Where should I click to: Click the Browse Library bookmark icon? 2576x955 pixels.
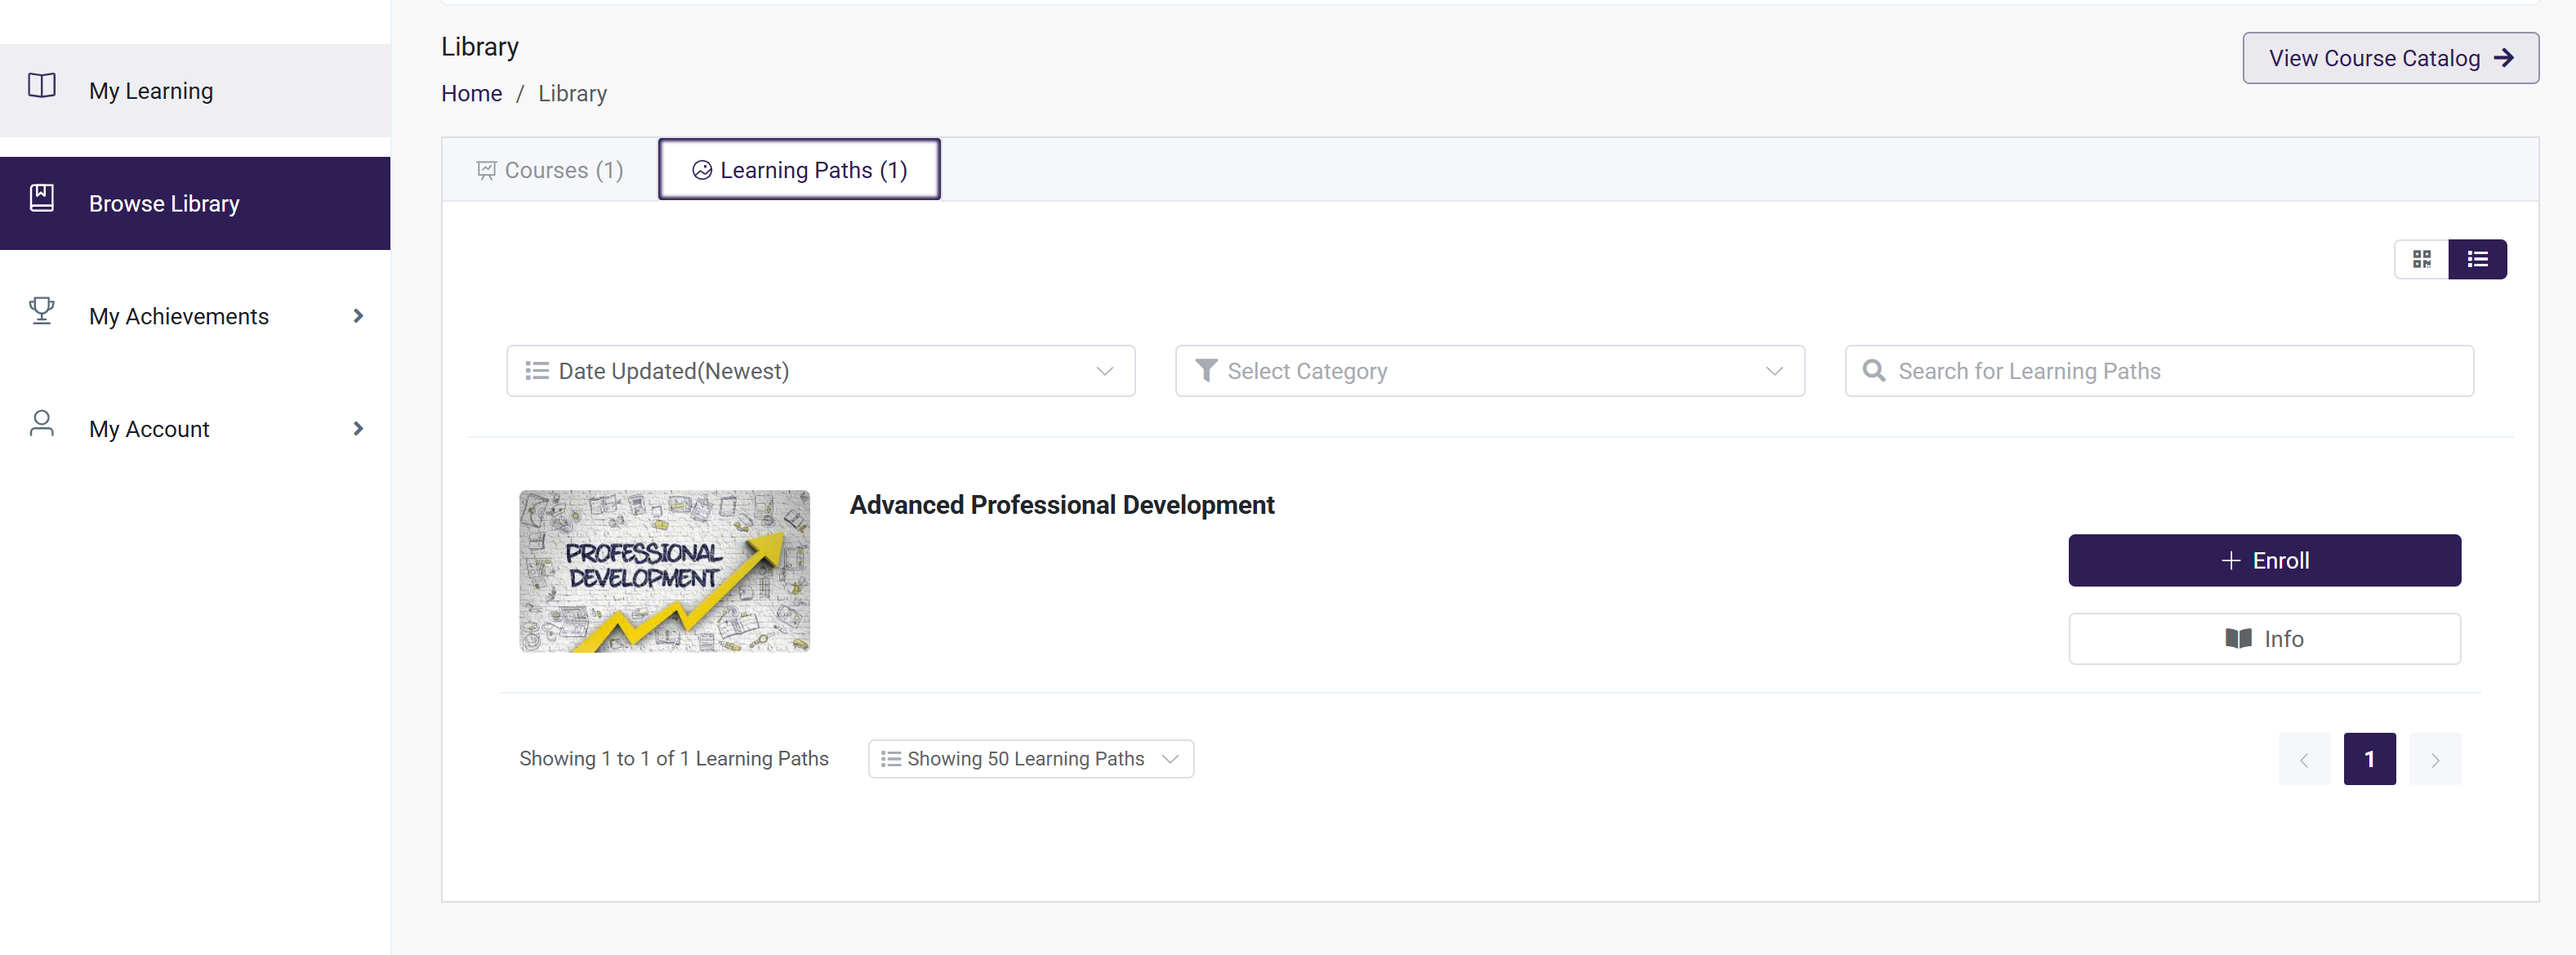click(42, 198)
